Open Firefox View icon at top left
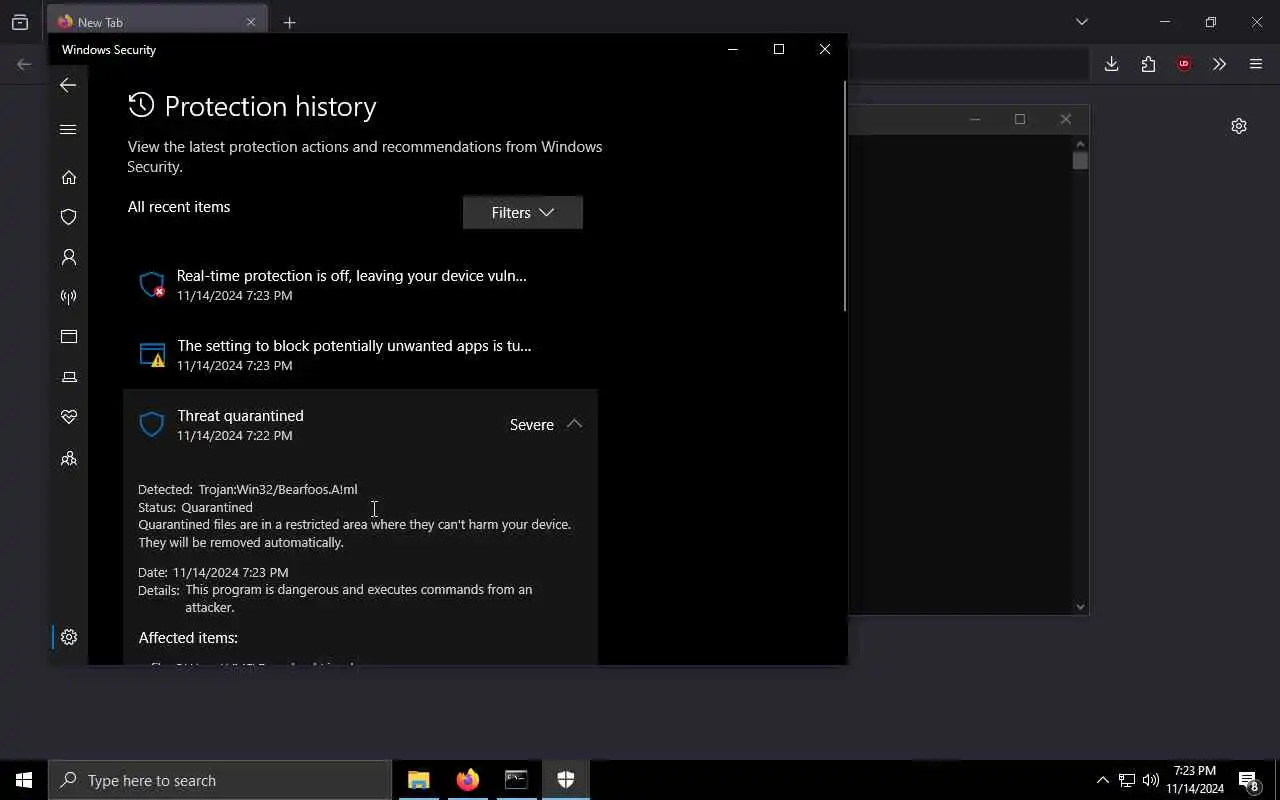This screenshot has height=800, width=1280. point(20,22)
